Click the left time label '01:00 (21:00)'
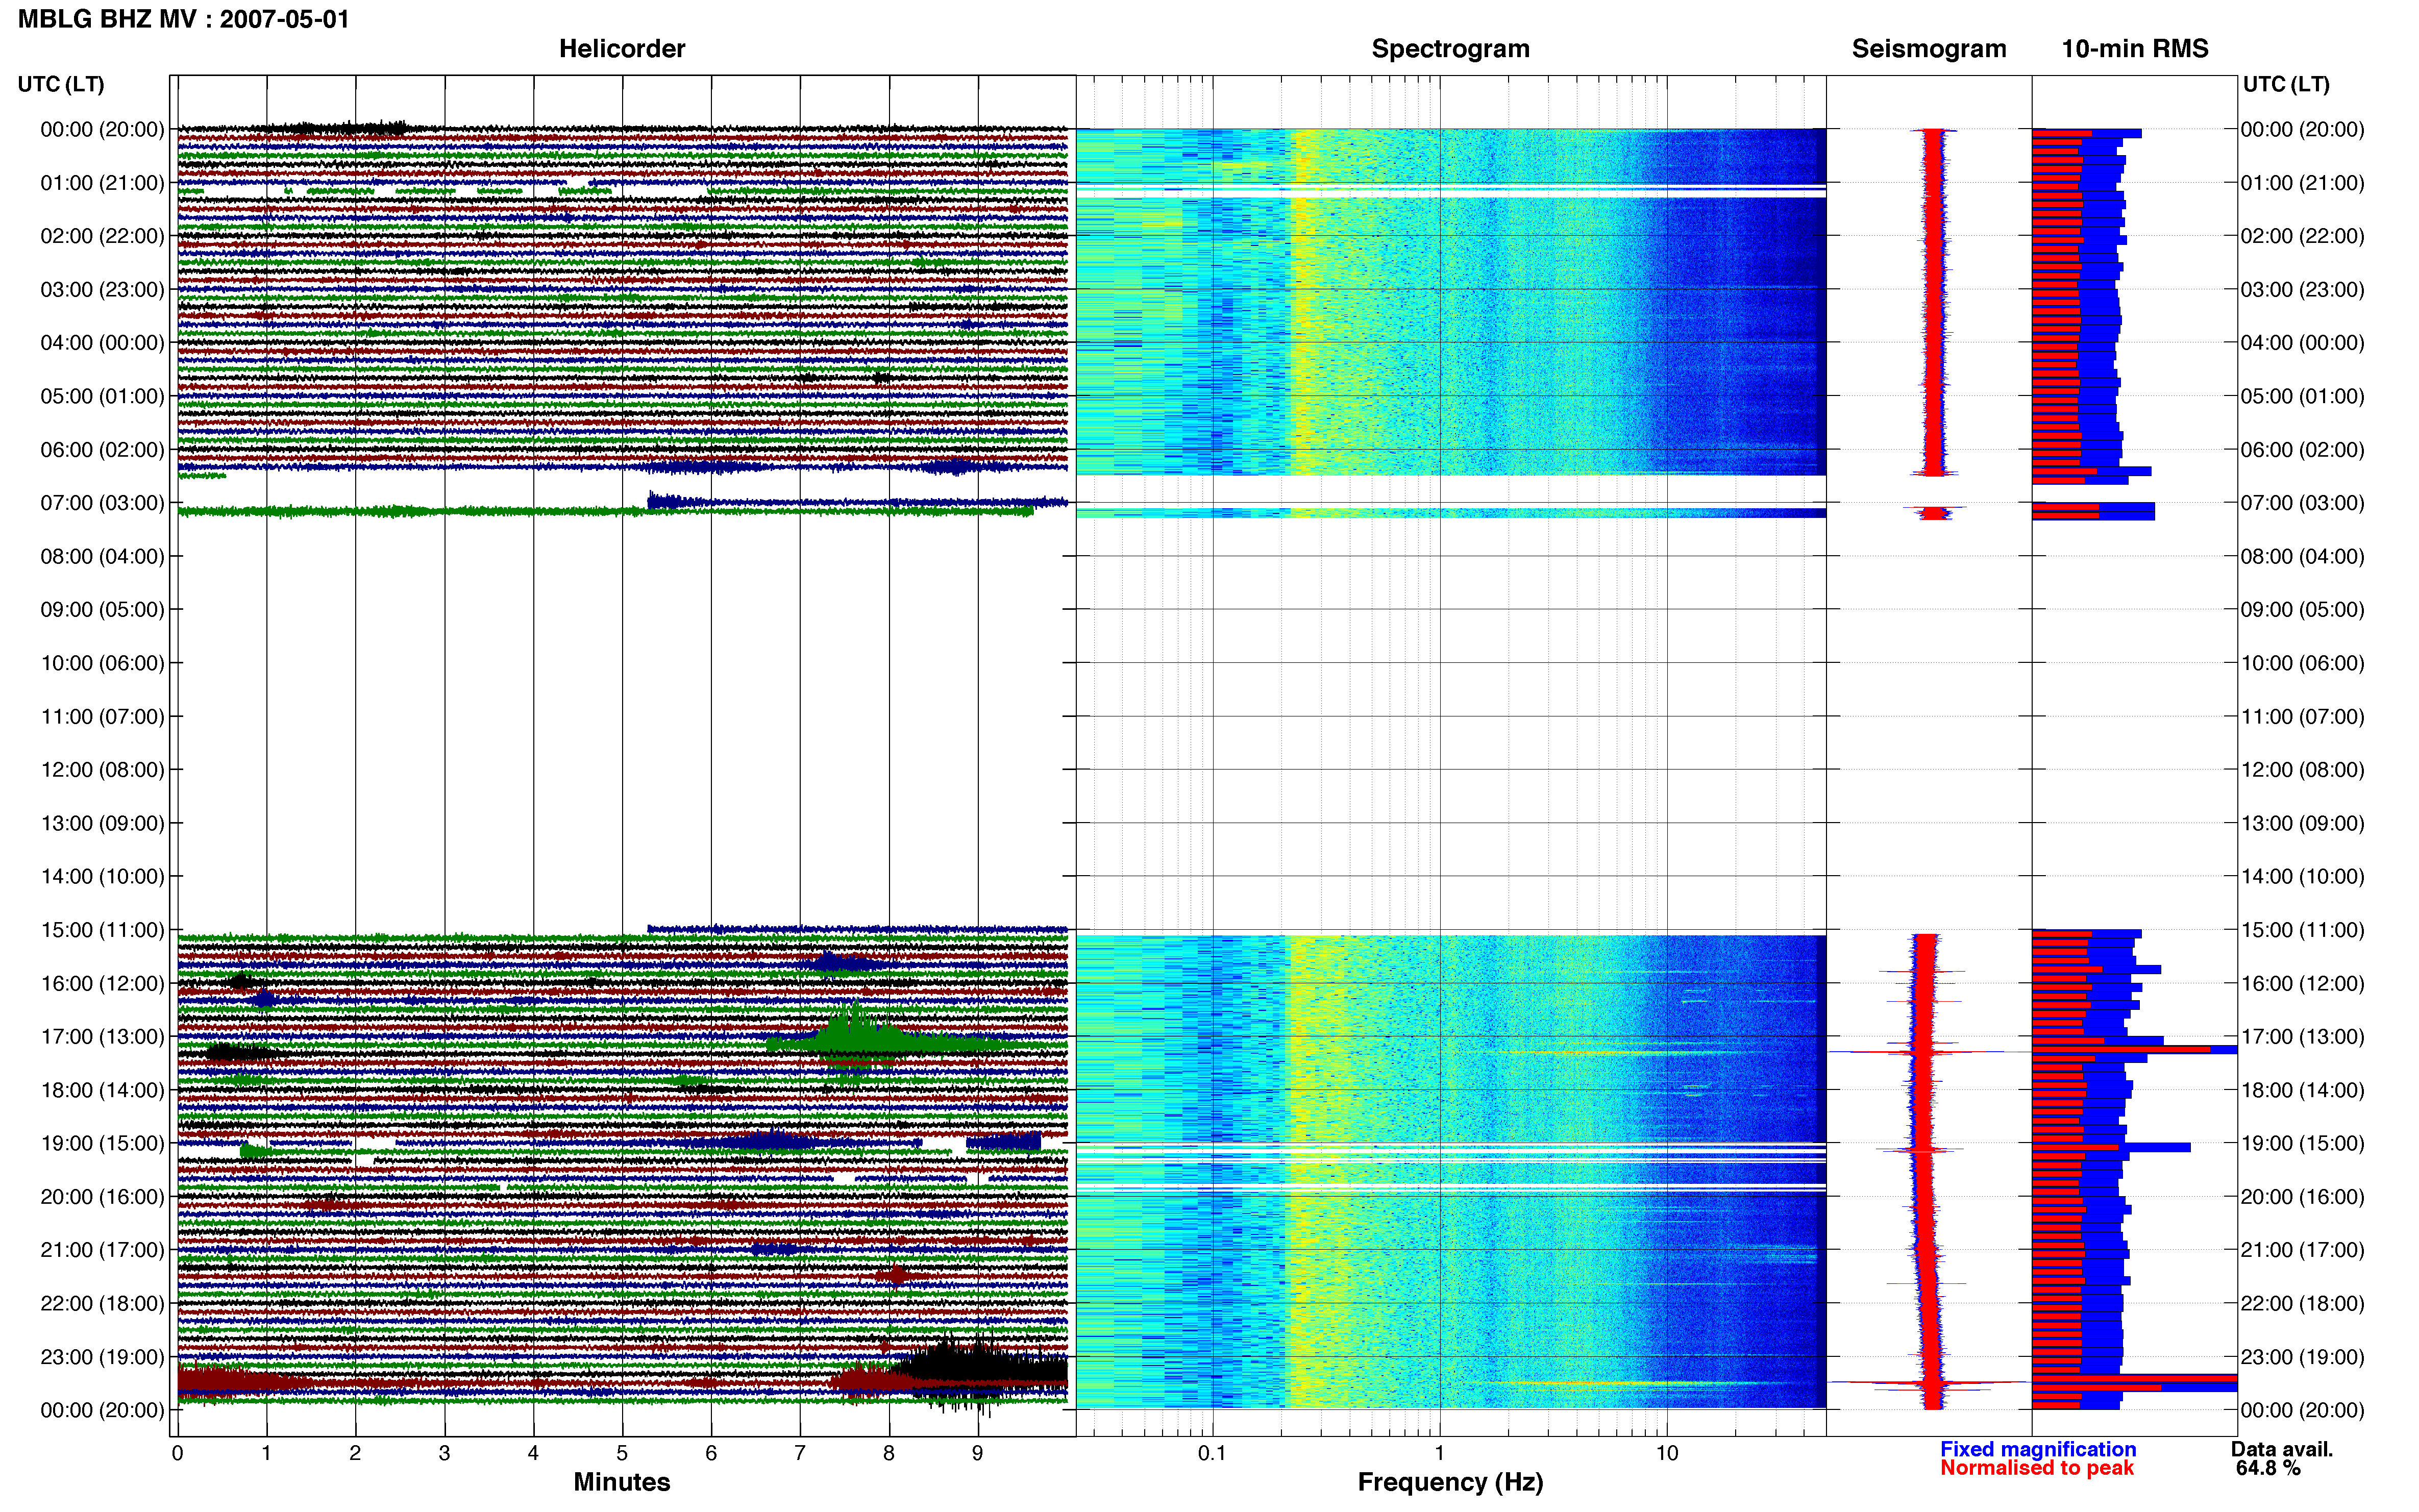Screen dimensions: 2419x1512 pos(102,183)
